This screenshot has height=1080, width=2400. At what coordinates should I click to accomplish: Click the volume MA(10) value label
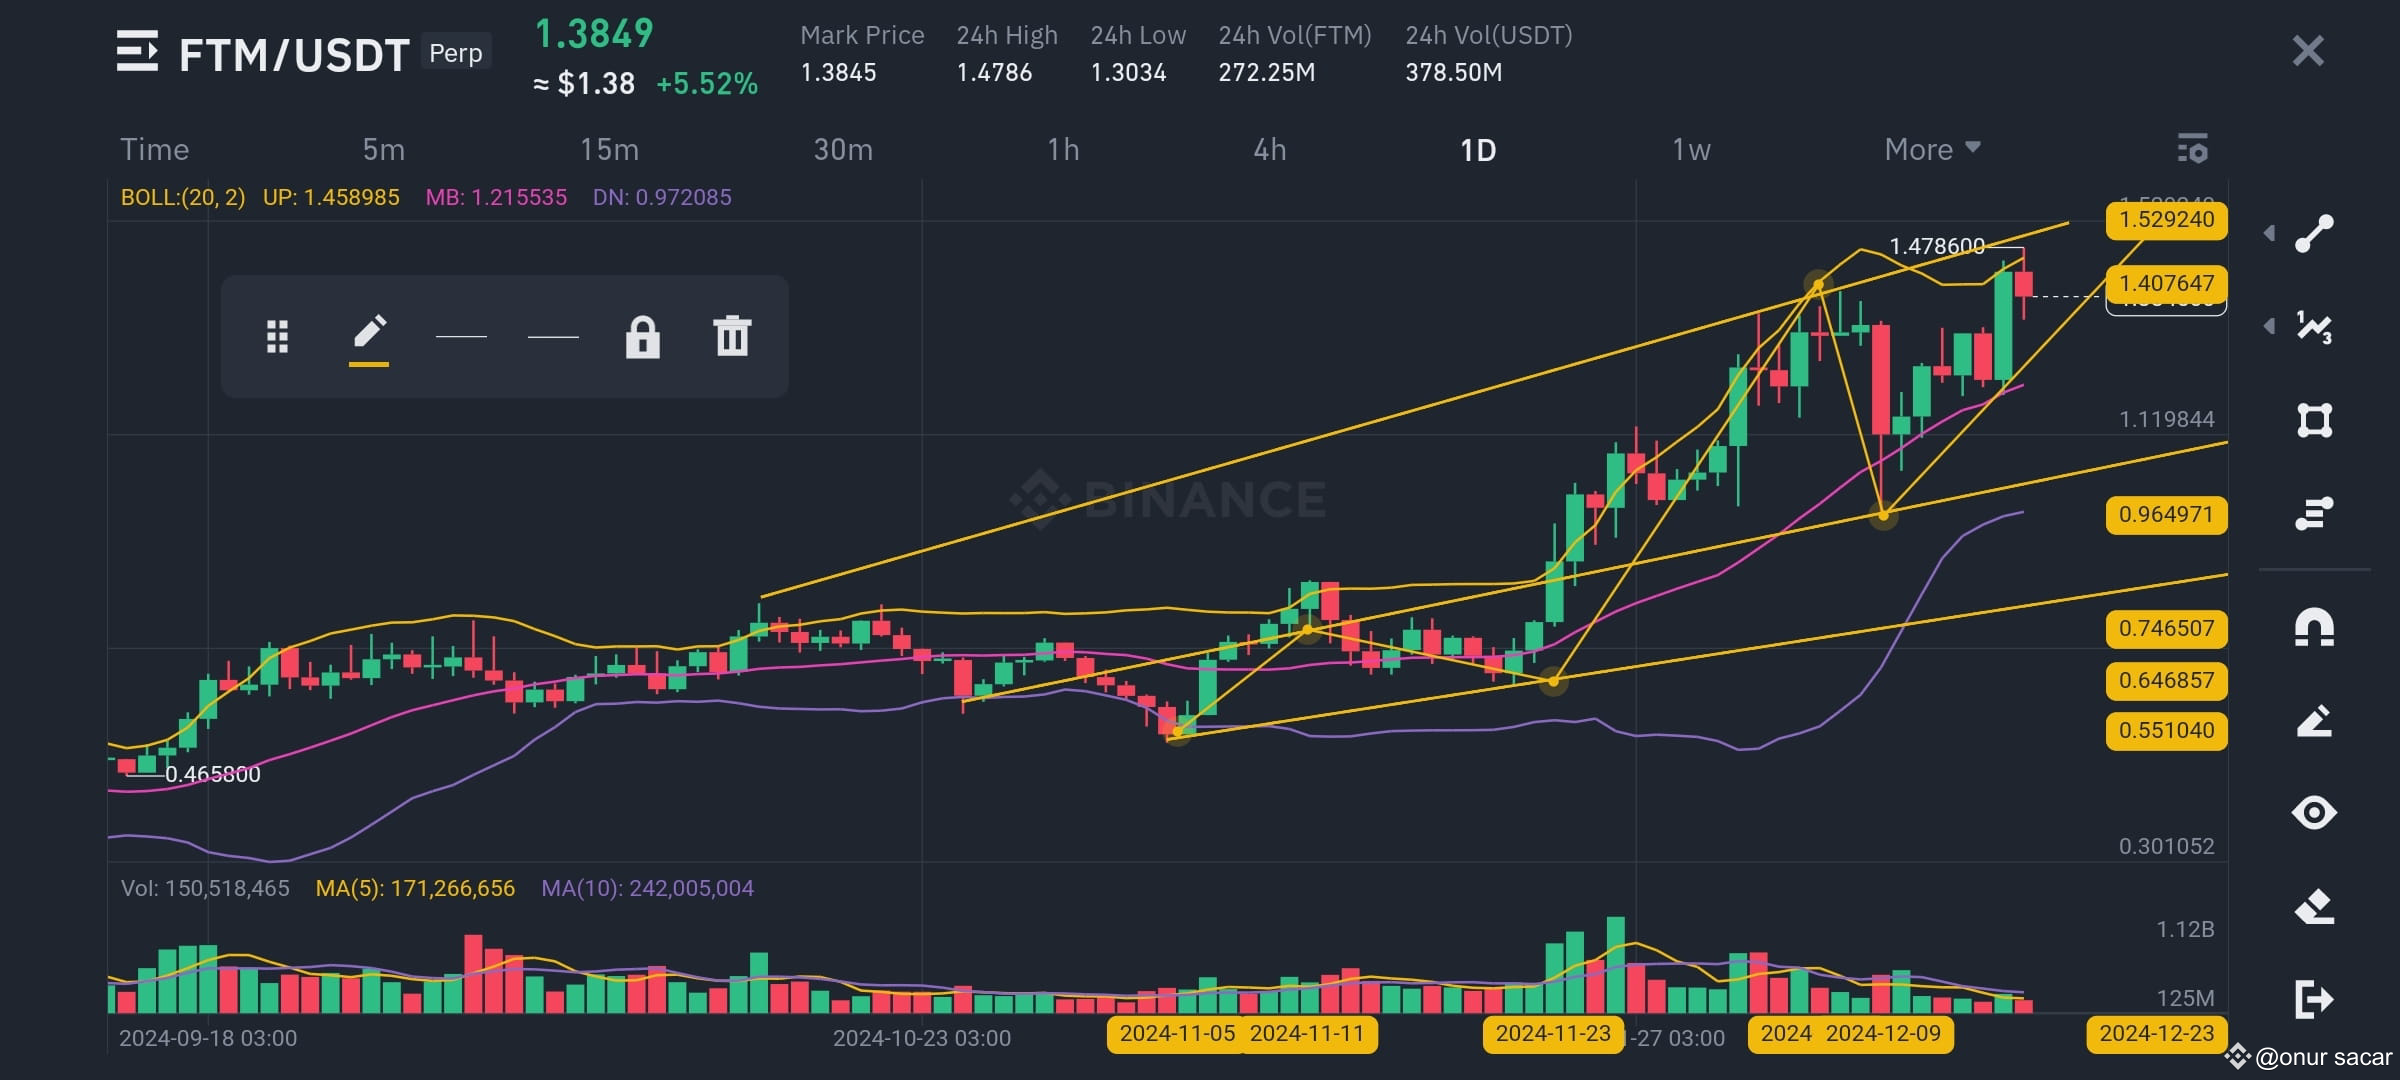(648, 888)
